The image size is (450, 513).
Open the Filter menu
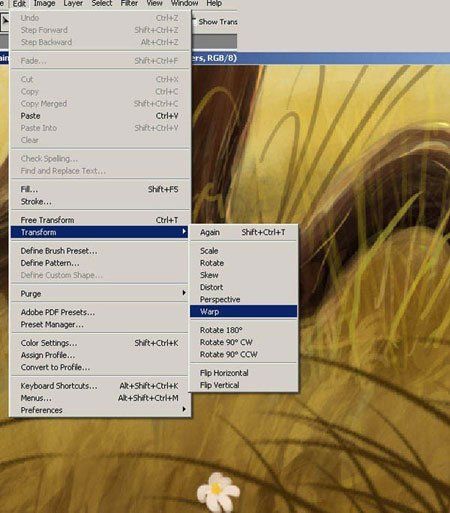pos(129,4)
